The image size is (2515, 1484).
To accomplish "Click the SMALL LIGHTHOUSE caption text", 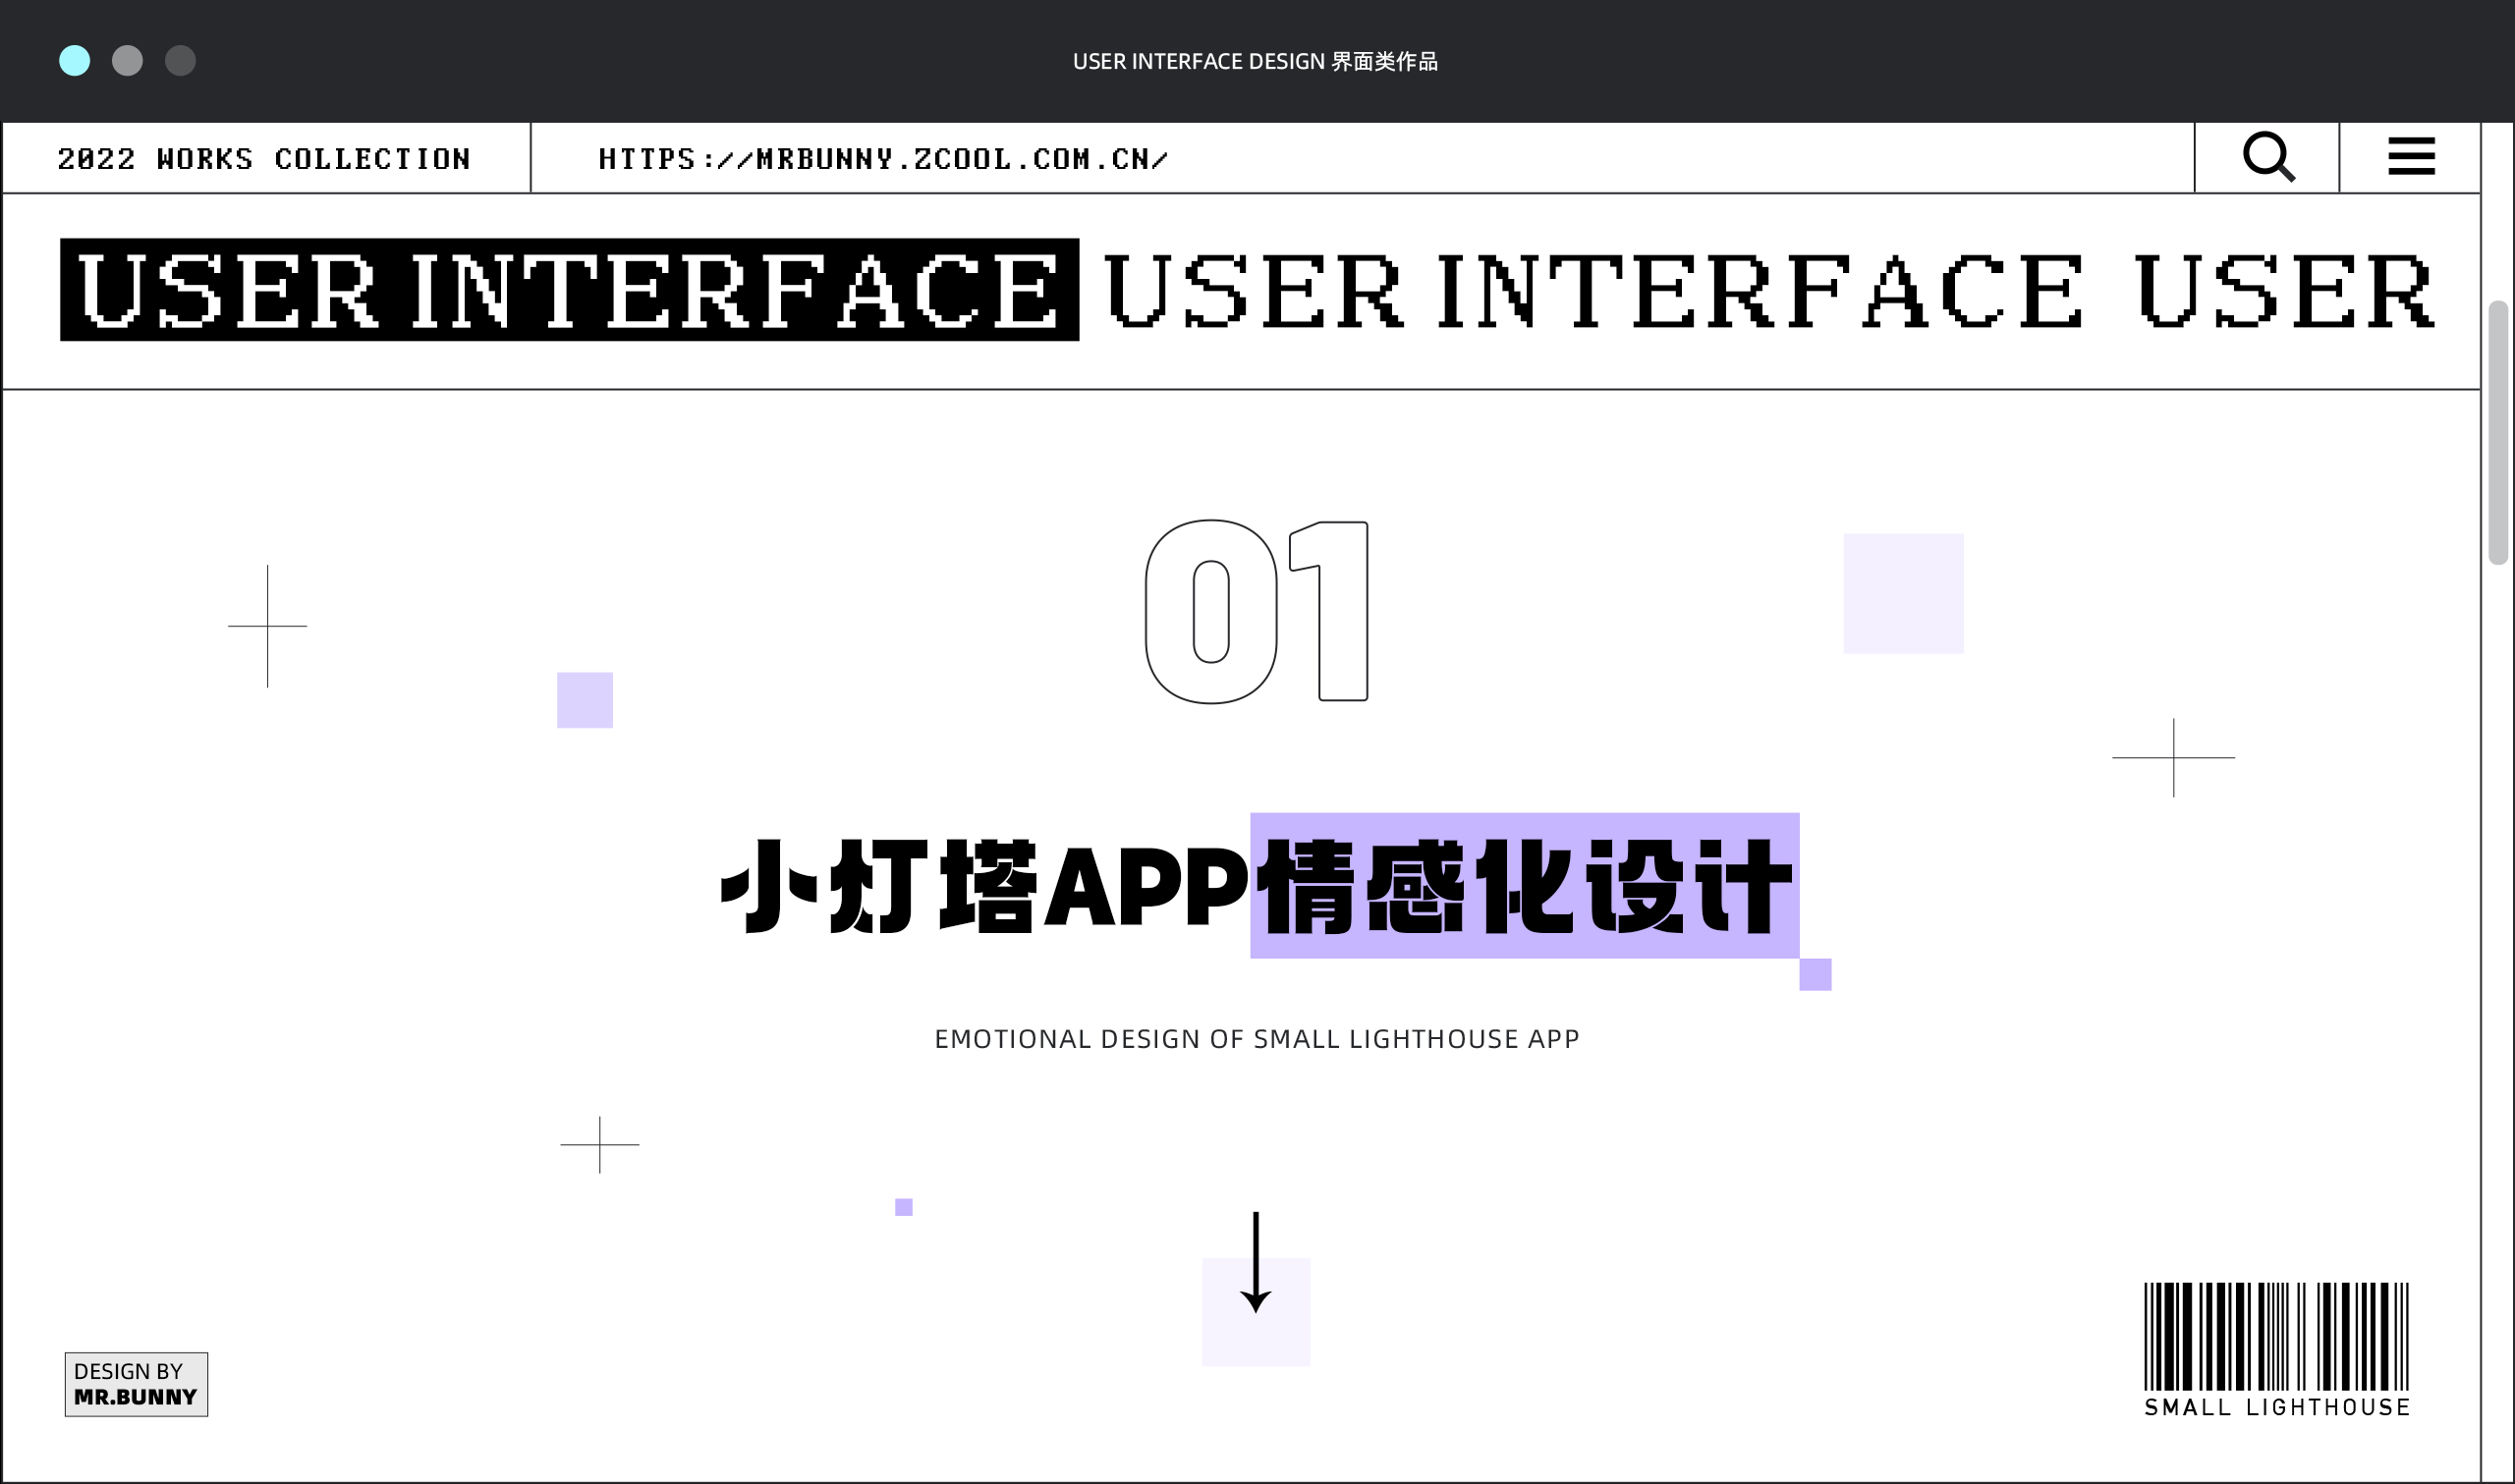I will coord(2276,1408).
